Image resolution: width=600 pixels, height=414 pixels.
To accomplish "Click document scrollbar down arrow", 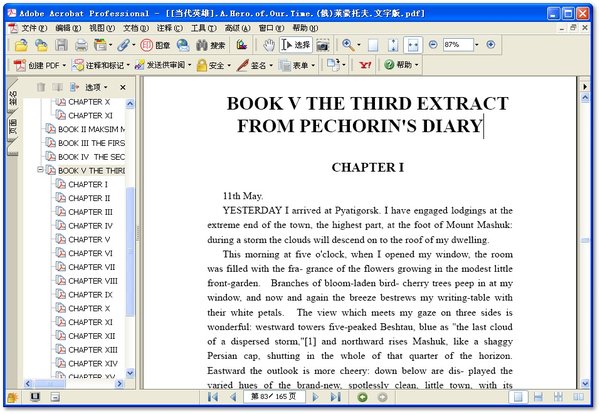I will tap(585, 383).
